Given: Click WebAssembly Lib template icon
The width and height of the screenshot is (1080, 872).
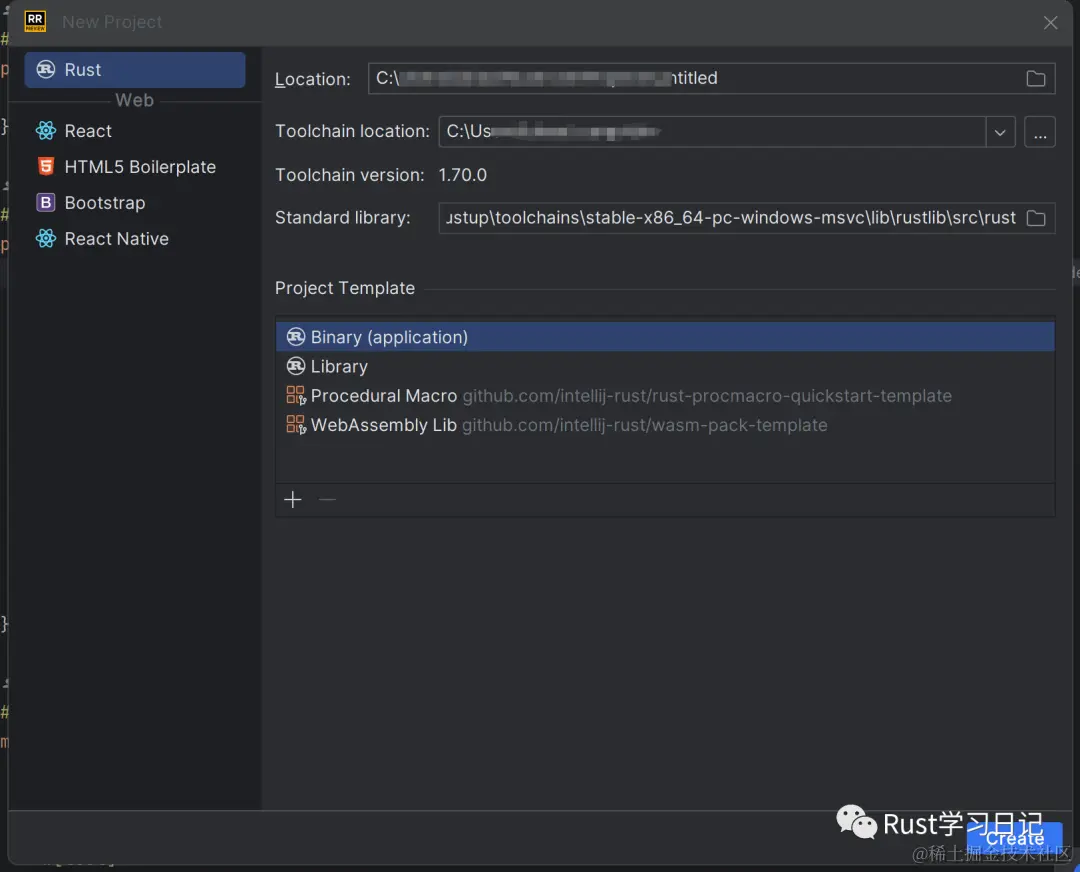Looking at the screenshot, I should coord(295,425).
